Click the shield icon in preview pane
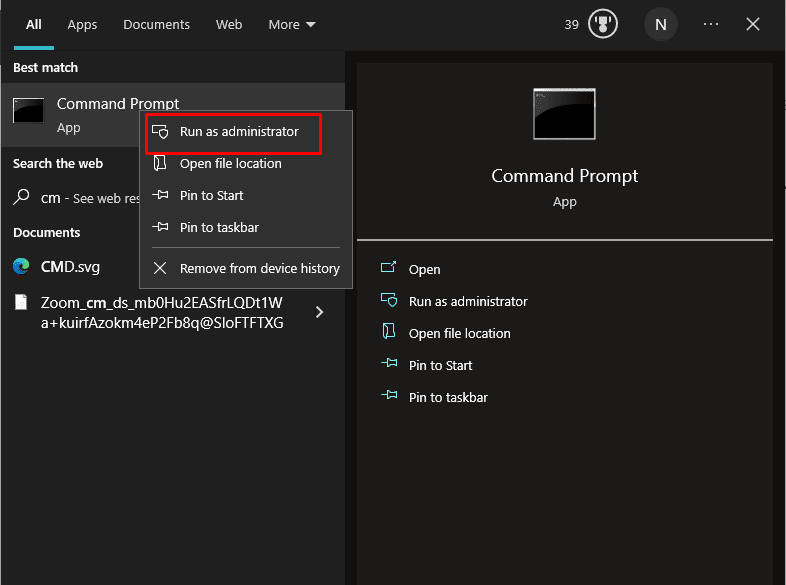The image size is (786, 585). (x=389, y=300)
